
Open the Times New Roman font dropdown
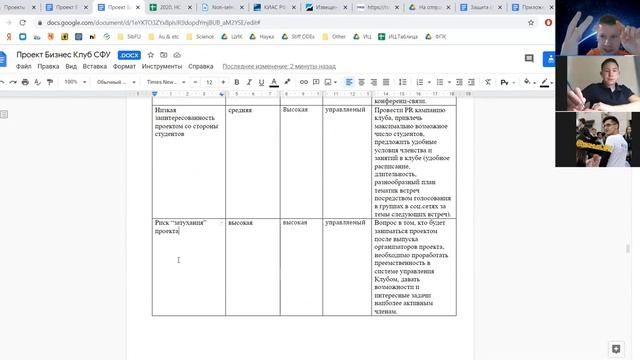click(x=166, y=82)
